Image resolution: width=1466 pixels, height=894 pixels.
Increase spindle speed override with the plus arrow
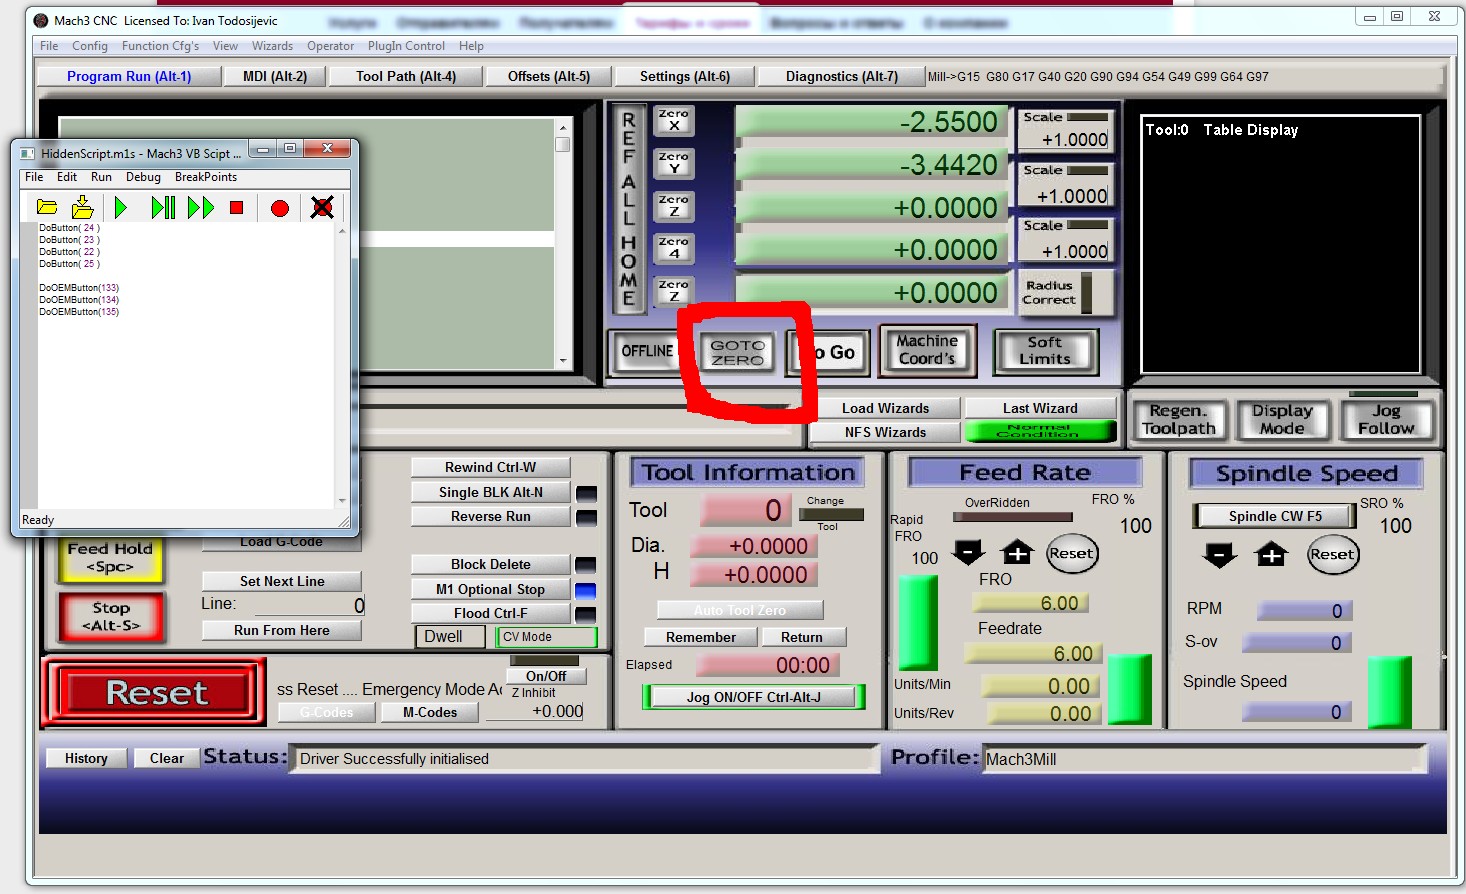1271,555
